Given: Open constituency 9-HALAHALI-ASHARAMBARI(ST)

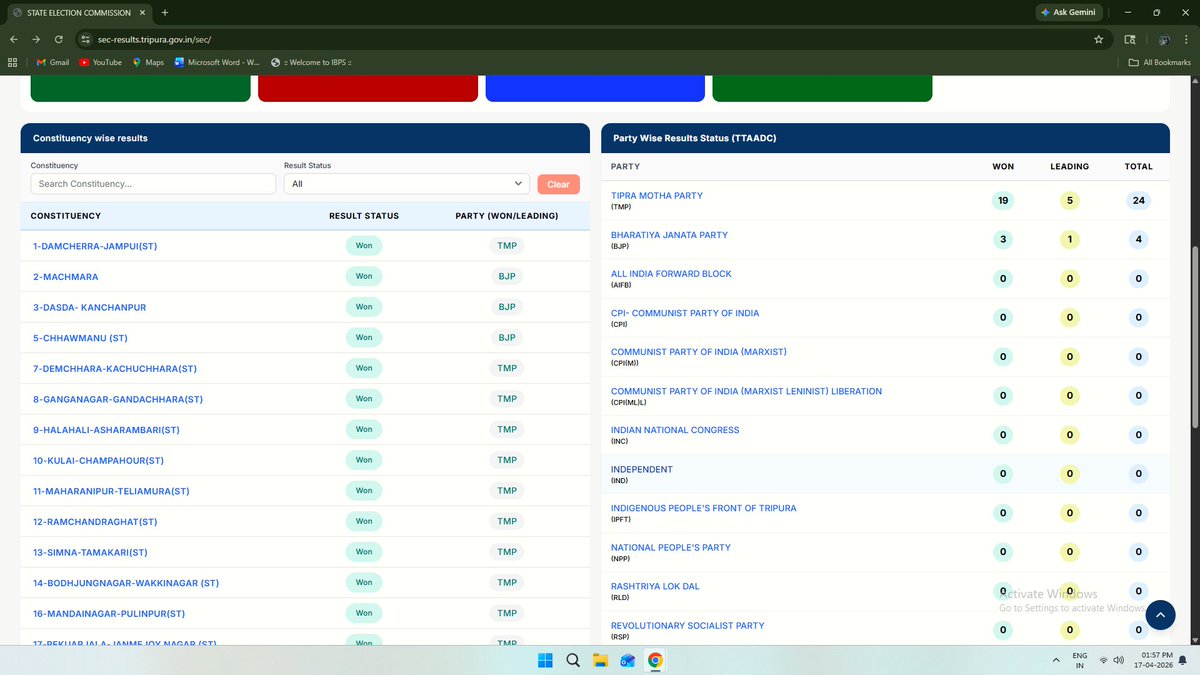Looking at the screenshot, I should (x=106, y=430).
